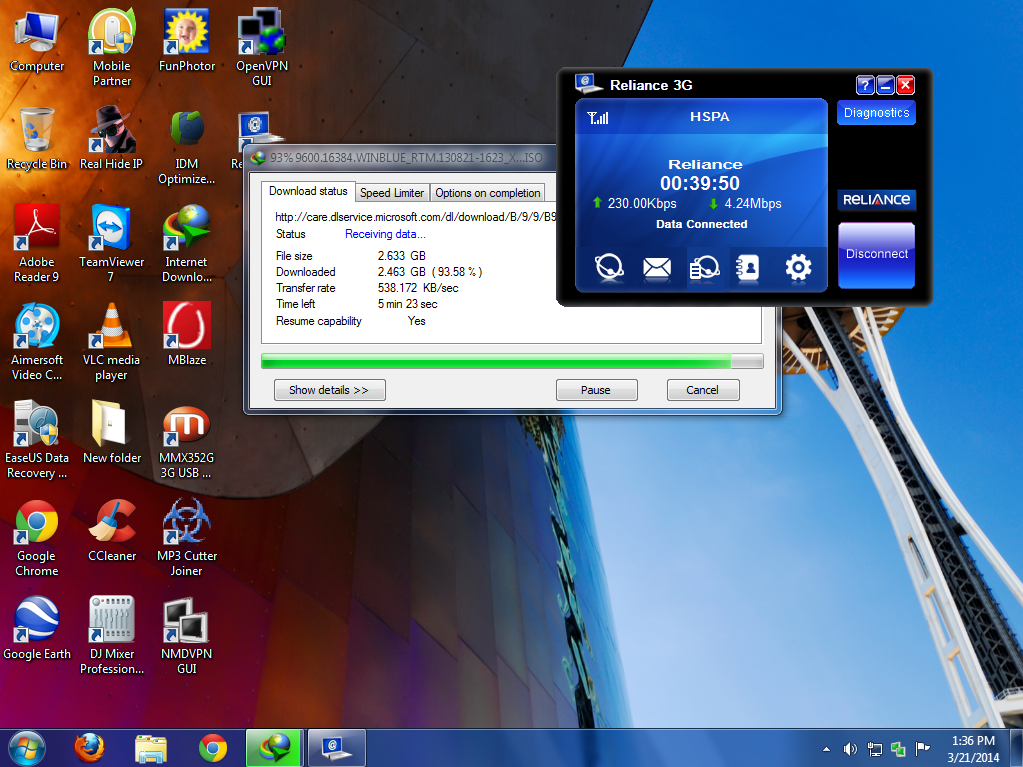Open CCleaner desktop shortcut
This screenshot has width=1023, height=767.
(x=112, y=531)
